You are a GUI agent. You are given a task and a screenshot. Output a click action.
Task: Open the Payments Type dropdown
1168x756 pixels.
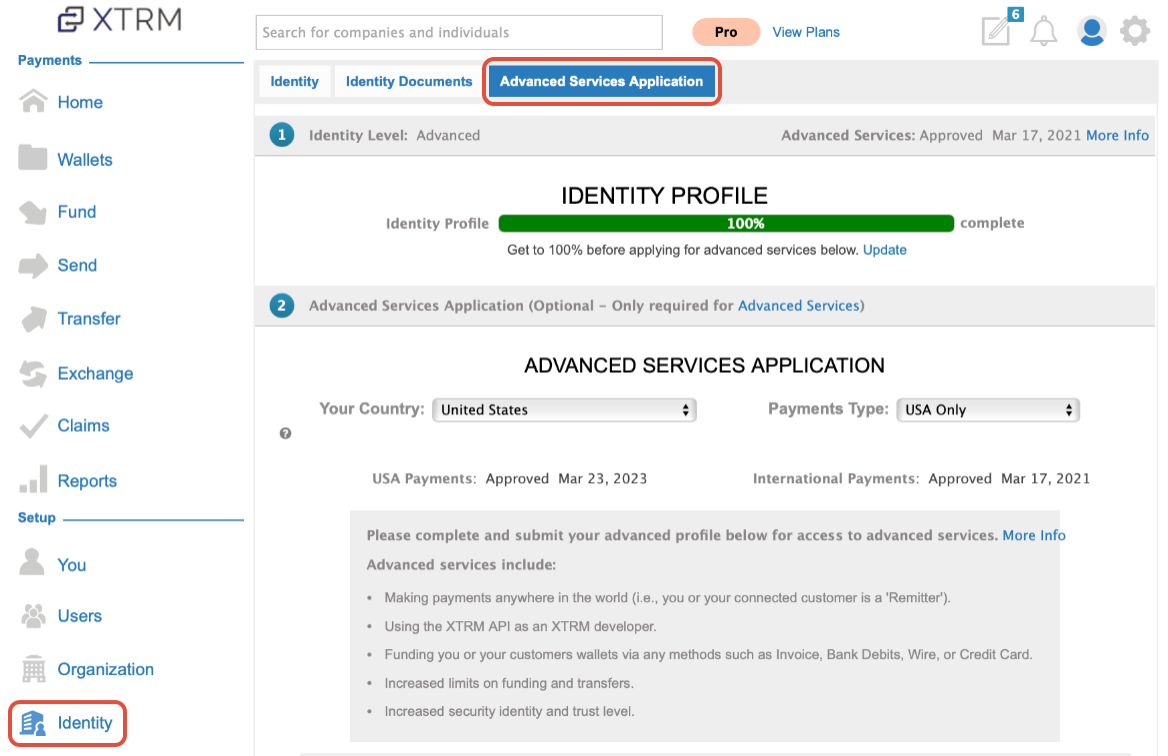coord(988,410)
